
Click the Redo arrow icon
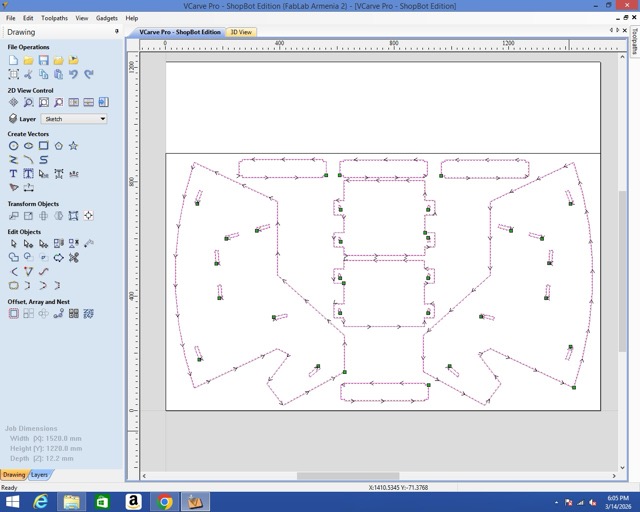[x=89, y=74]
